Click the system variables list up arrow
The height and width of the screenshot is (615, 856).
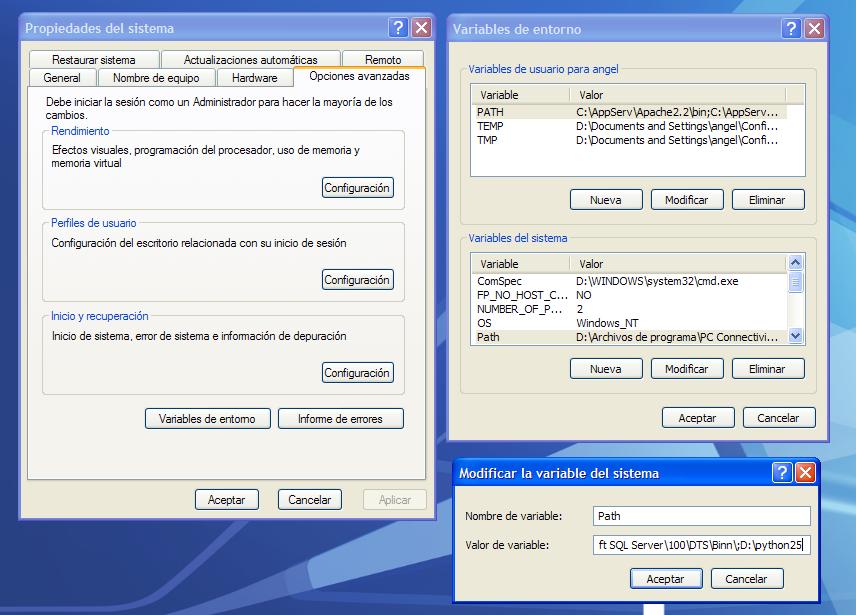pyautogui.click(x=795, y=262)
